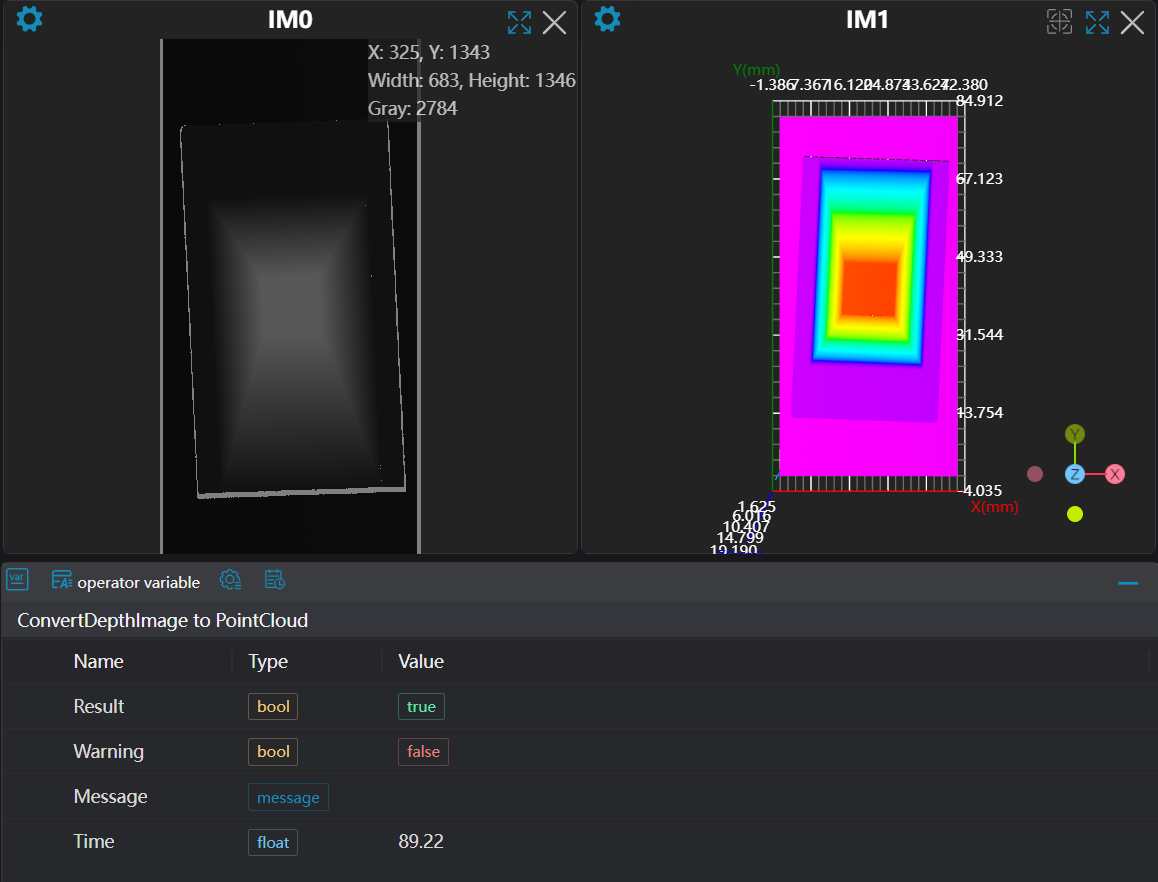The image size is (1158, 882).
Task: Snap view to the Y axis gizmo
Action: click(1075, 434)
